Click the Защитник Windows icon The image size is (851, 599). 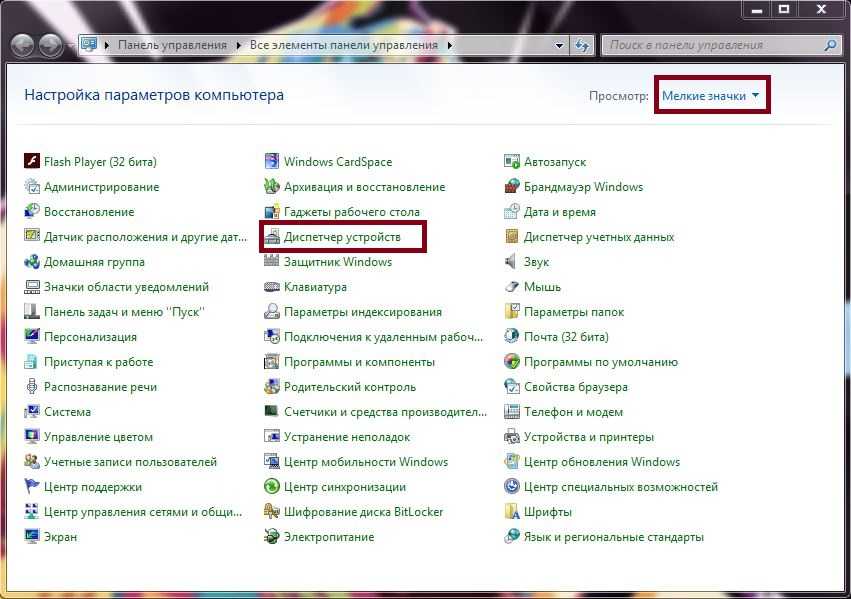[x=272, y=262]
